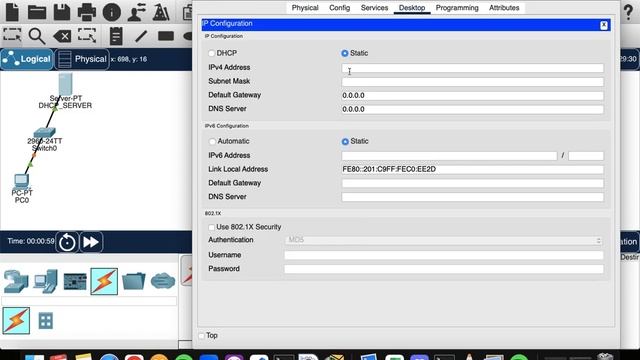This screenshot has height=360, width=640.
Task: Open Connections lightning category
Action: tap(104, 281)
